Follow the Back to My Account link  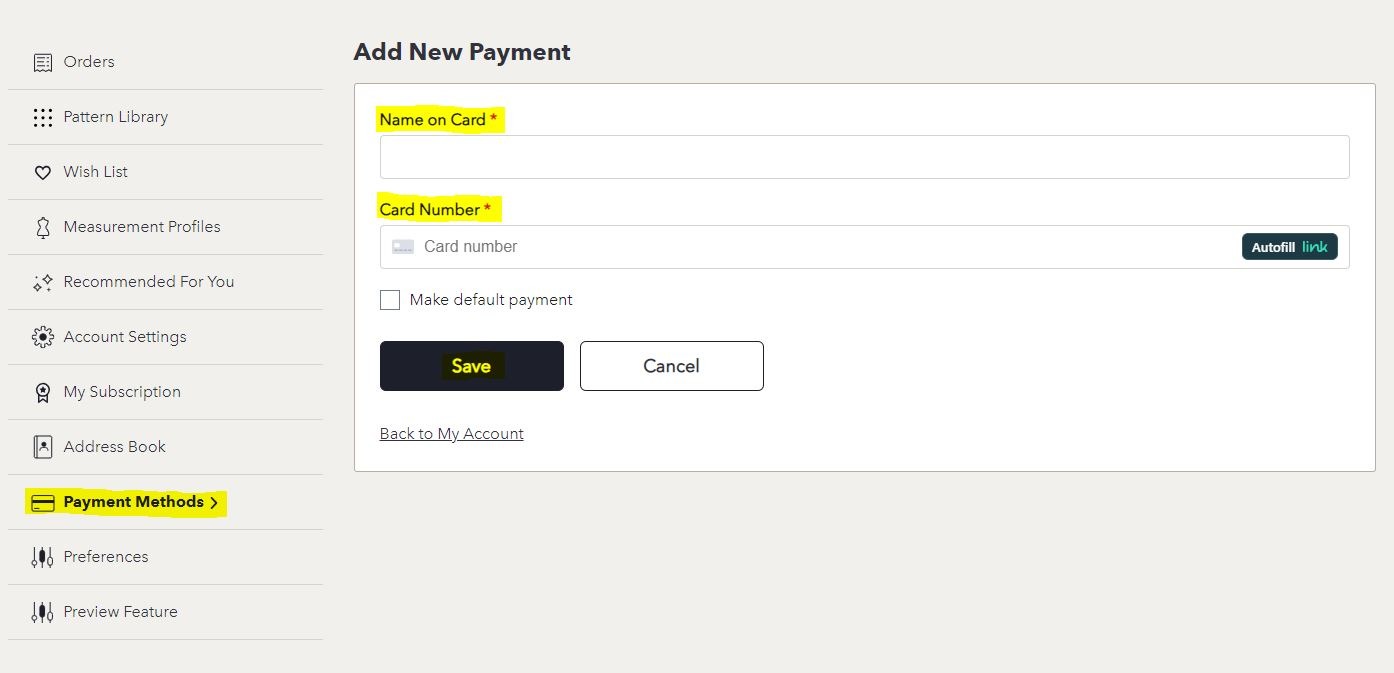coord(452,434)
